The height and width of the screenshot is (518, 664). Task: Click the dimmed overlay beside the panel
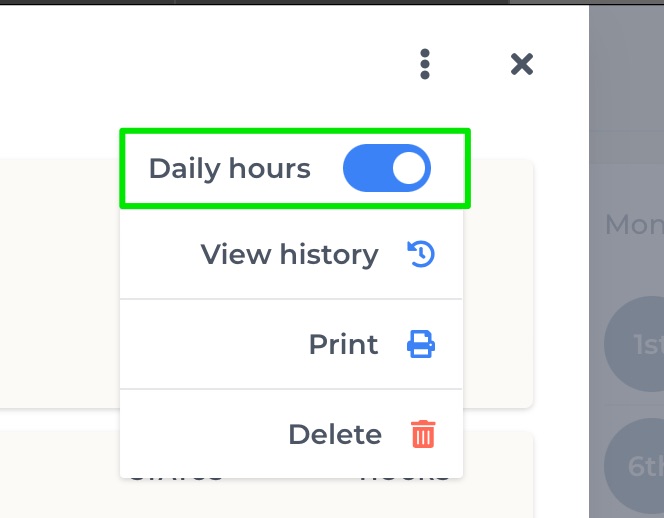pos(626,85)
